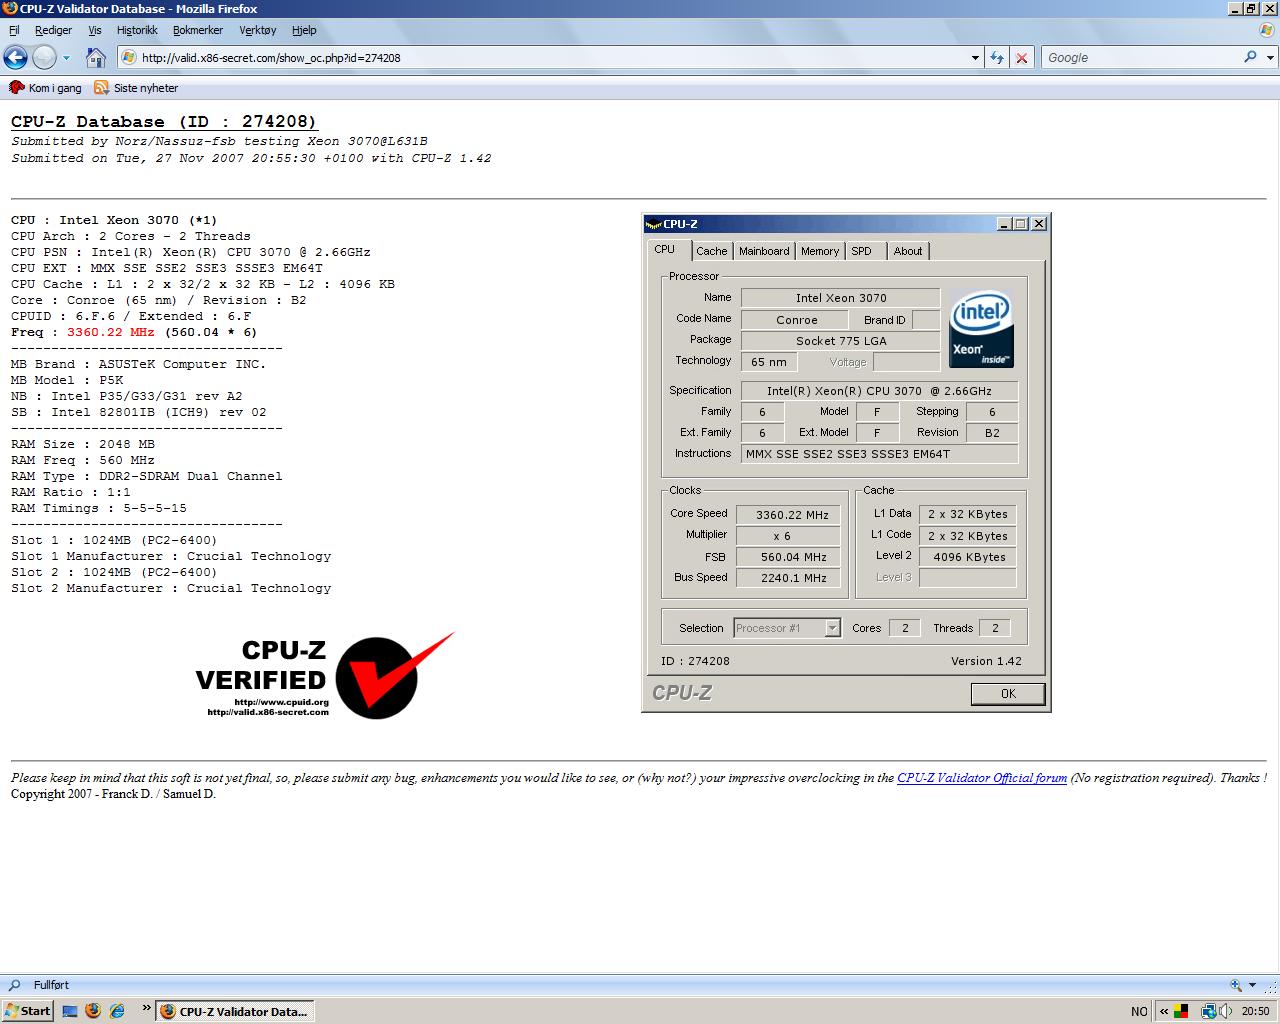Open the Hjelp menu
Image resolution: width=1280 pixels, height=1024 pixels.
(x=304, y=30)
